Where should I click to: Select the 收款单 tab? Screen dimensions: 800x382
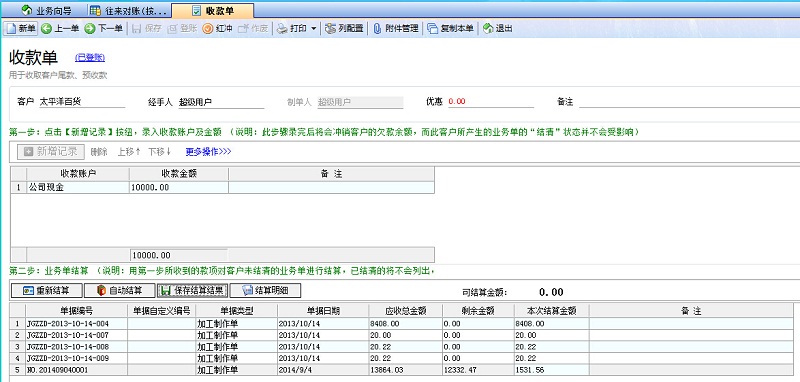tap(212, 10)
